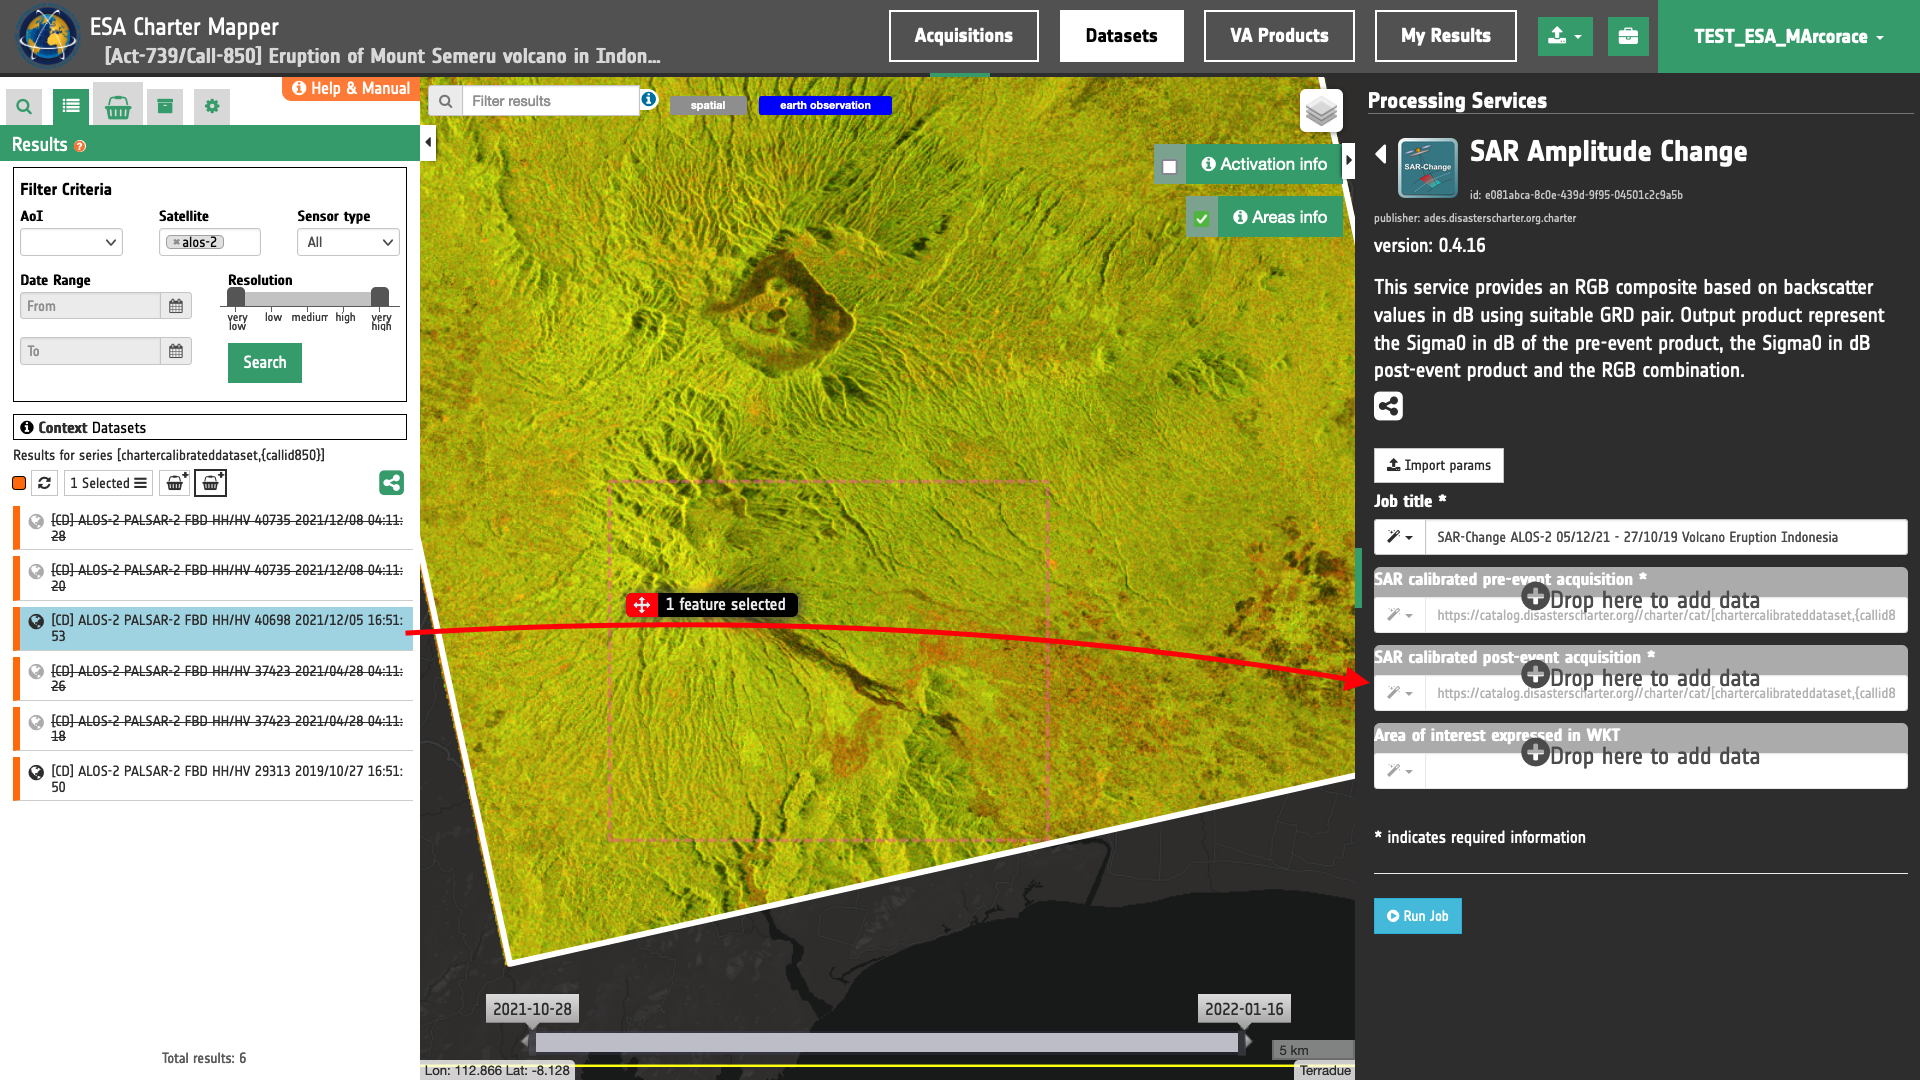Toggle the orange select-all results box
Screen dimensions: 1920x1080
point(19,483)
